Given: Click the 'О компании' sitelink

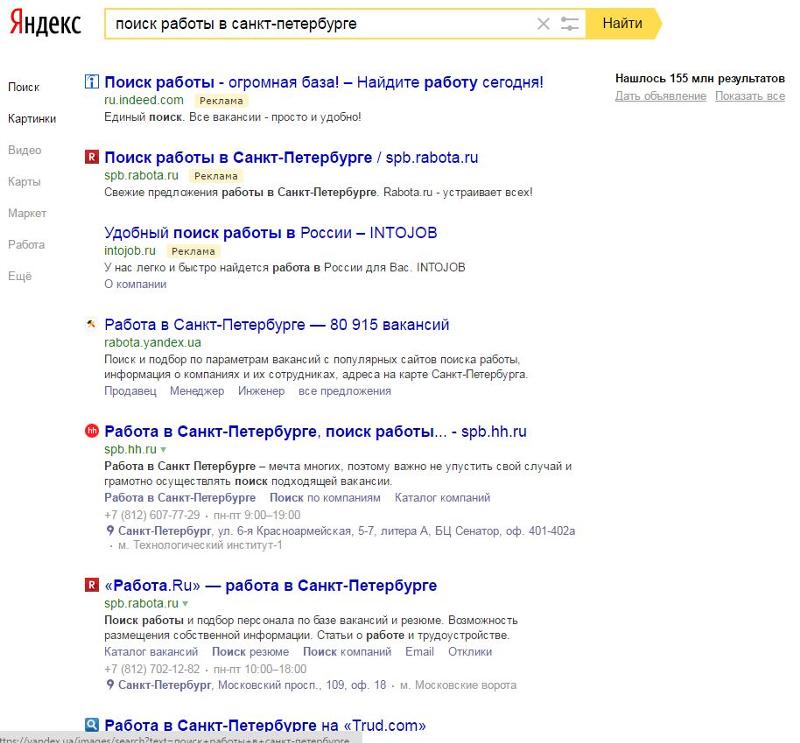Looking at the screenshot, I should [135, 284].
